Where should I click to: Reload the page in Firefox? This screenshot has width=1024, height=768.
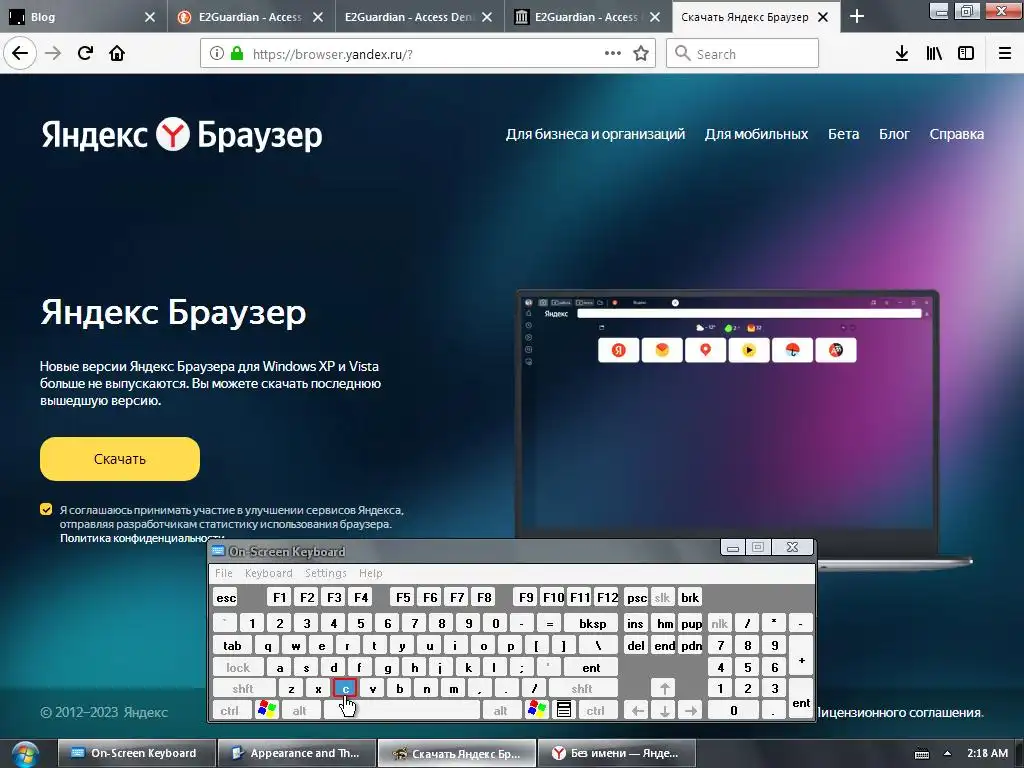pos(85,53)
